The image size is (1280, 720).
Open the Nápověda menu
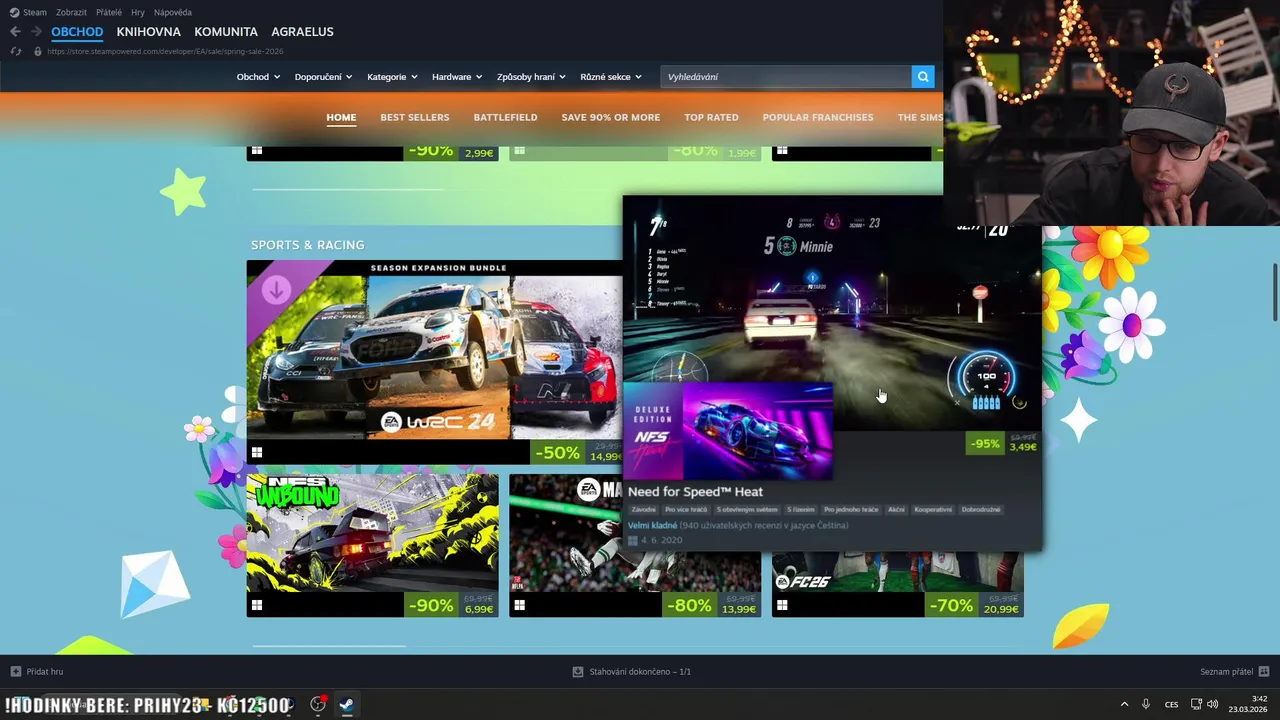[173, 12]
